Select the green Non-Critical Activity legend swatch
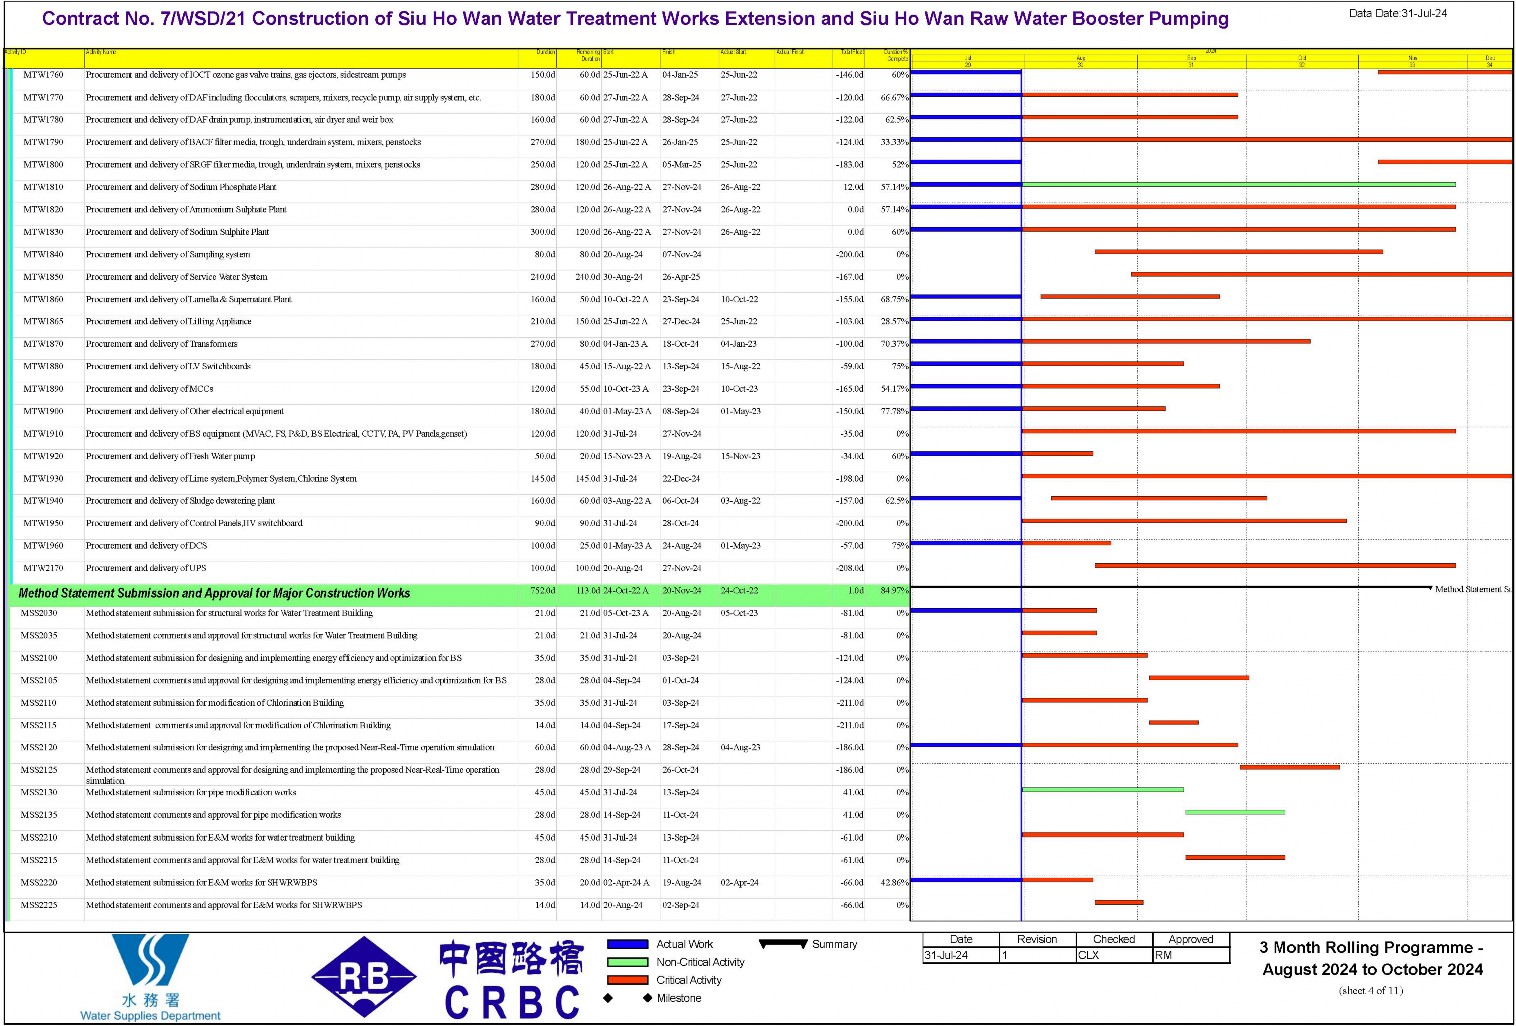1516x1026 pixels. (x=627, y=962)
